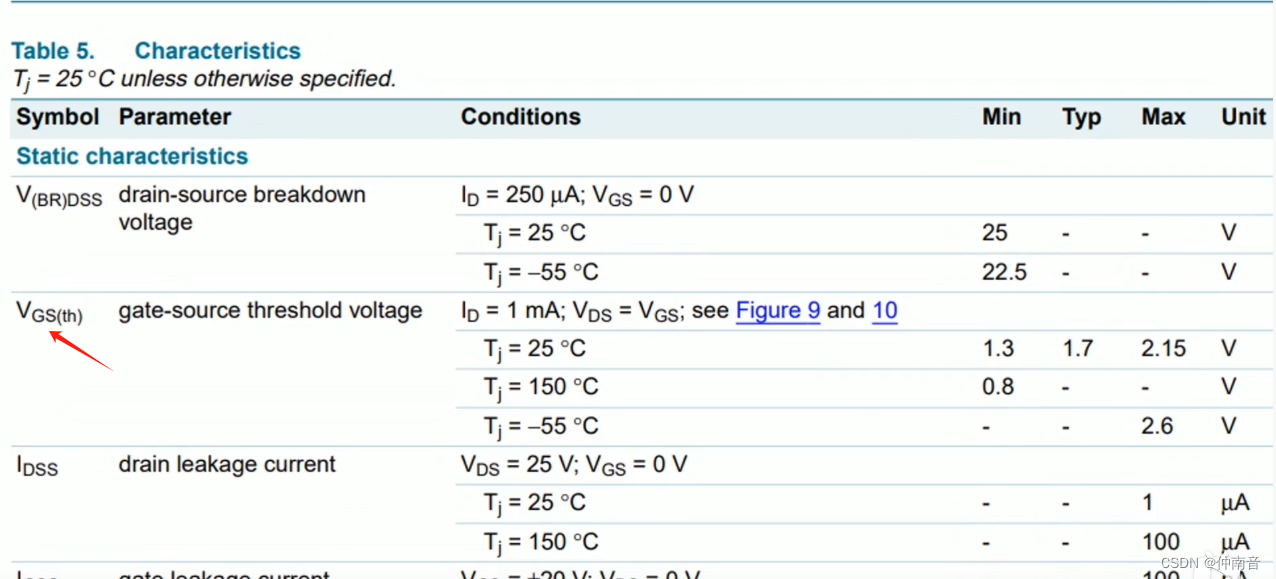Click the Max value 2.6
Screen dimensions: 1276x579
pos(1157,426)
